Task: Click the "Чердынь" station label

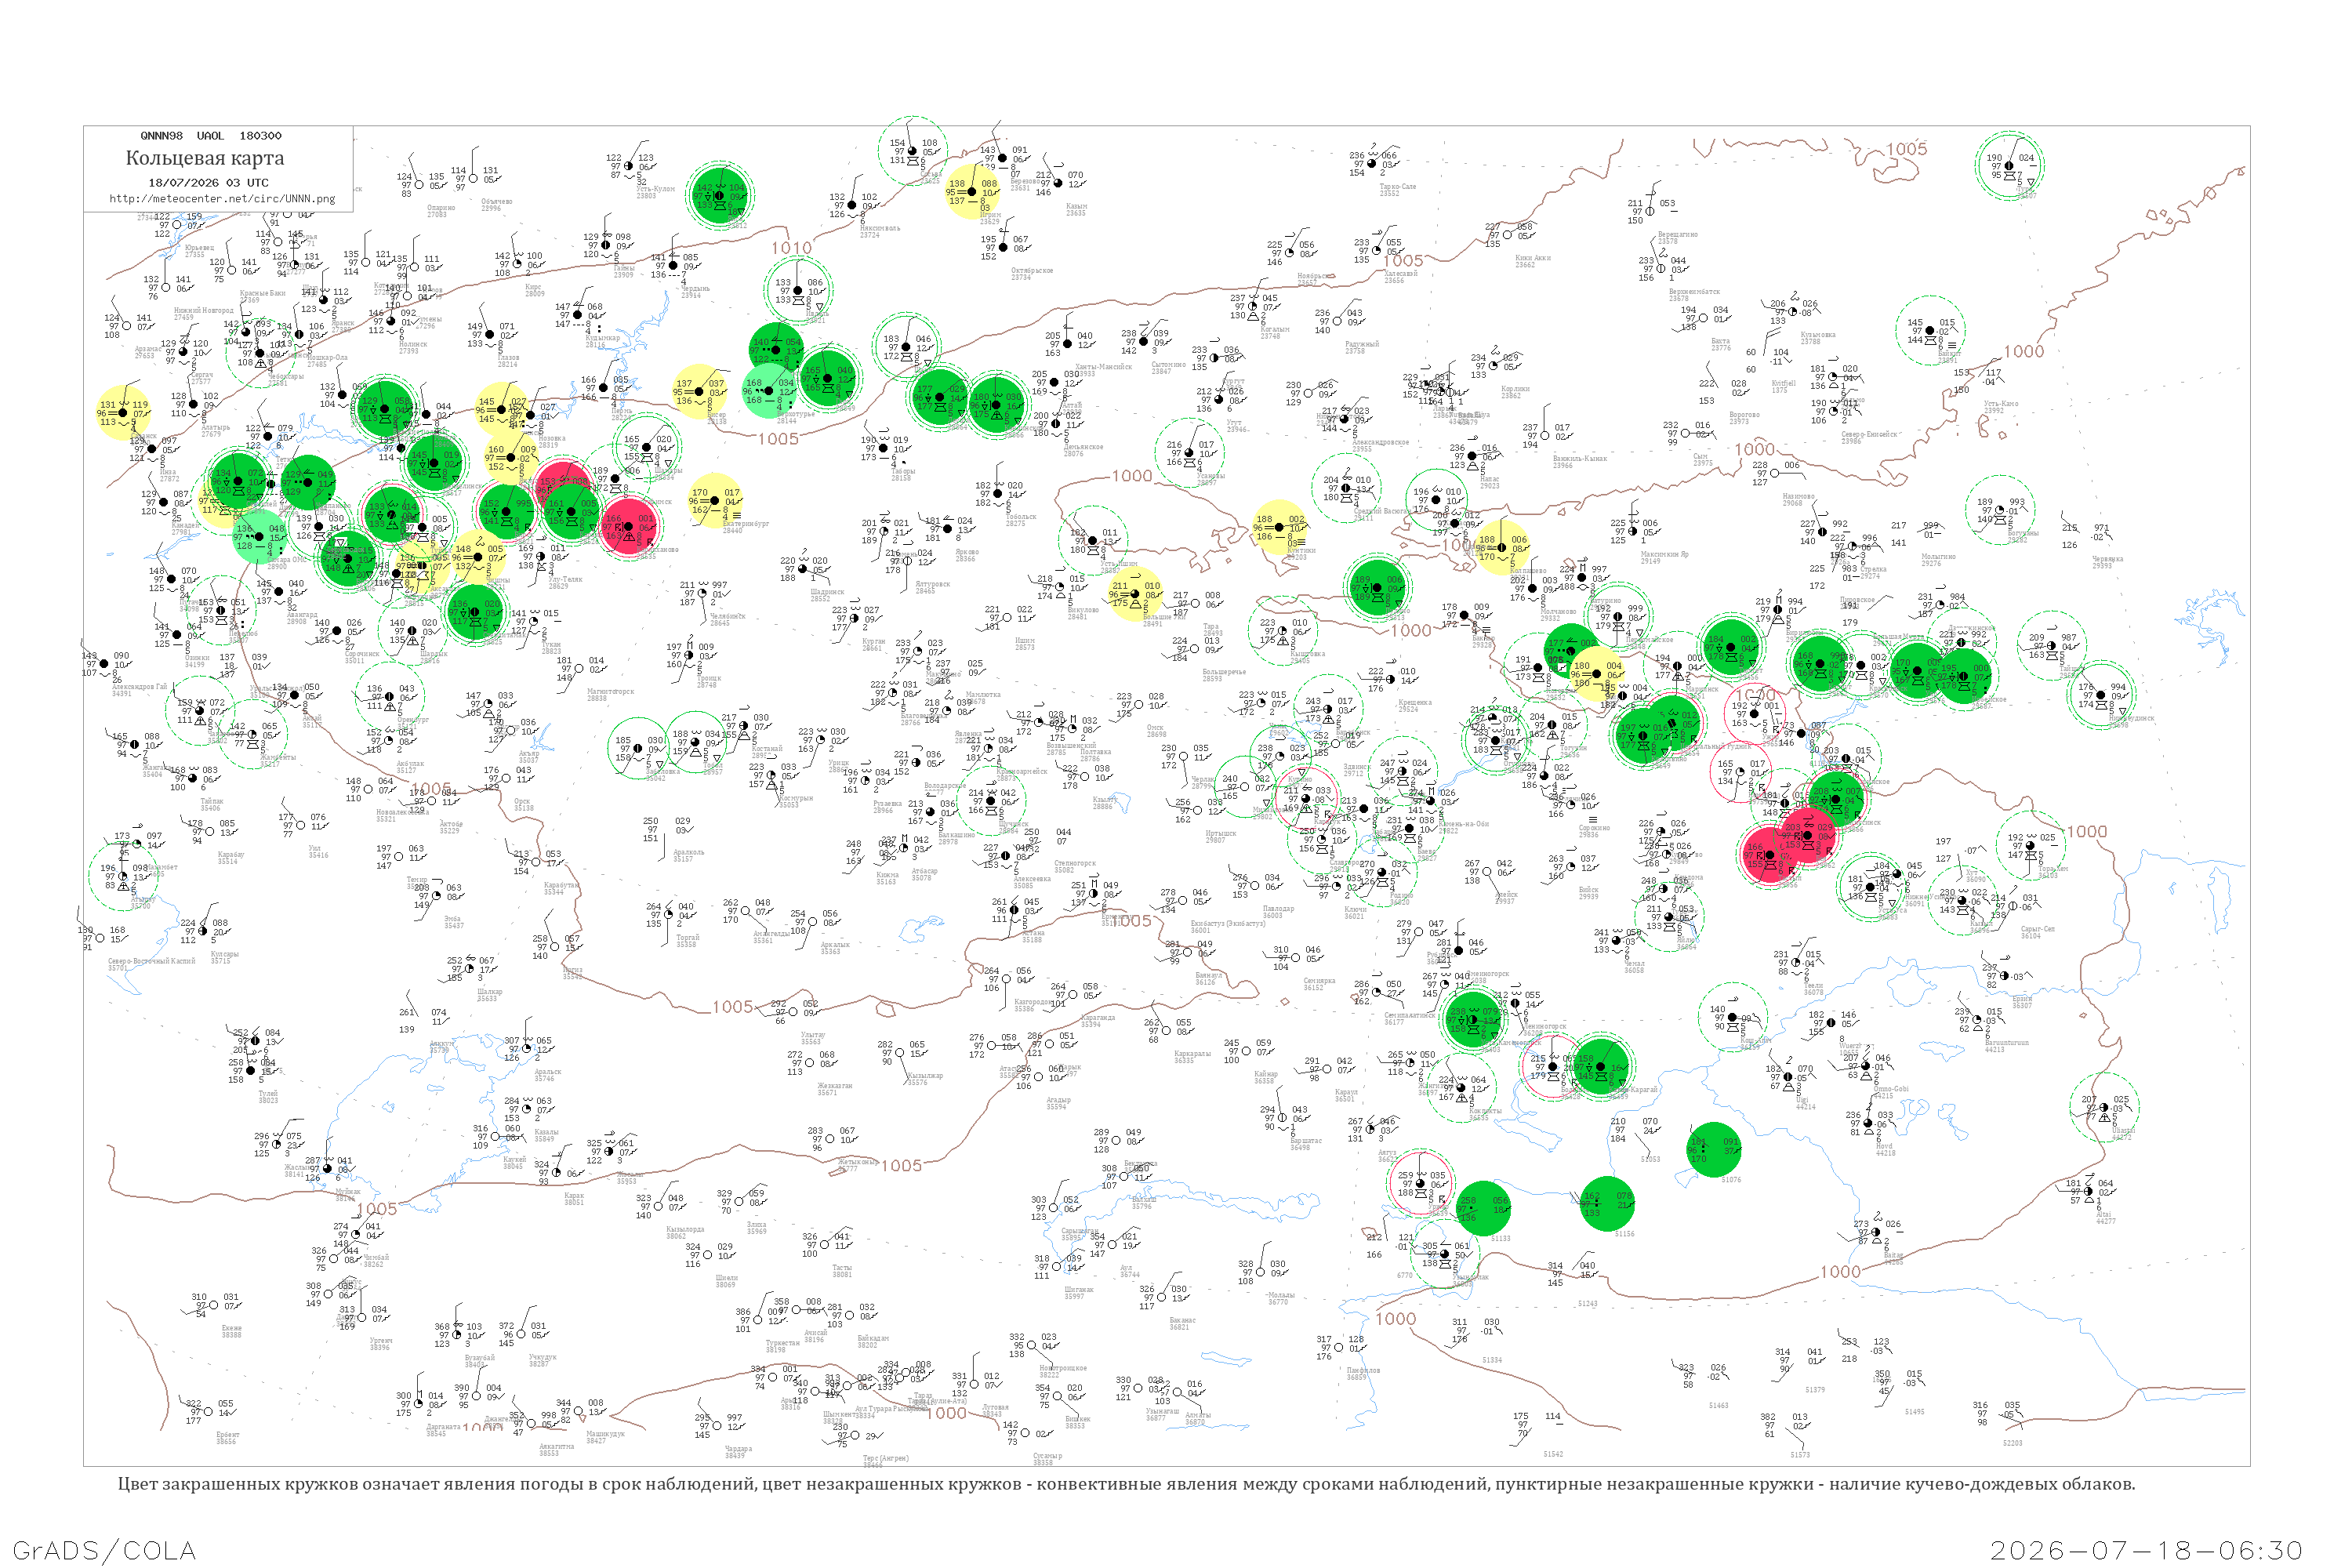Action: (695, 290)
